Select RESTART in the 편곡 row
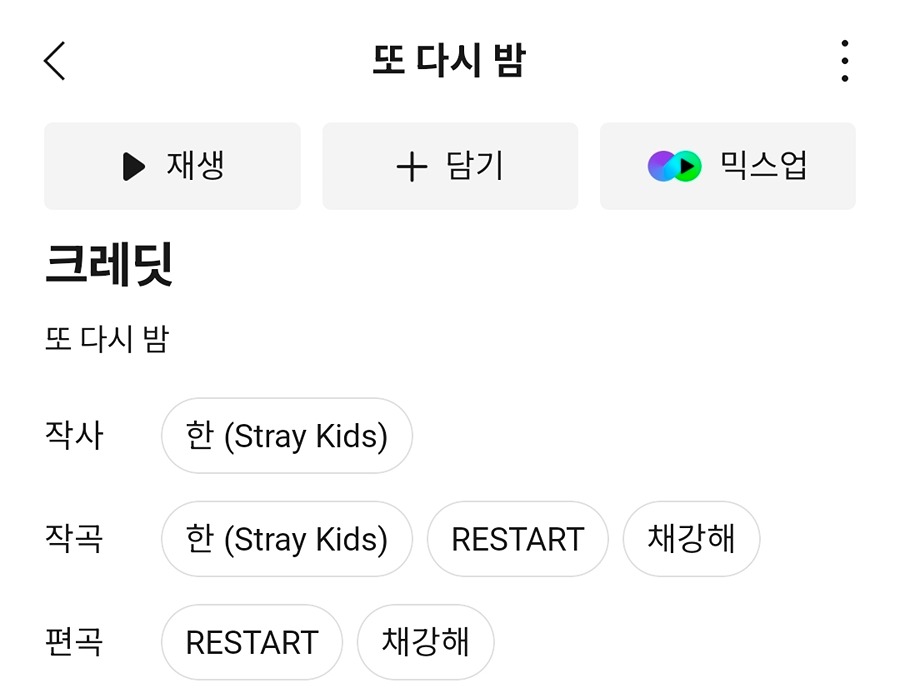The width and height of the screenshot is (900, 693). click(252, 642)
